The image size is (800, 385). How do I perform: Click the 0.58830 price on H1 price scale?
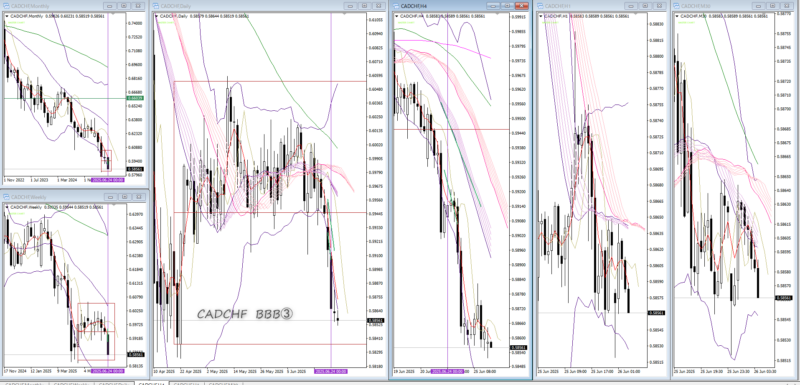[656, 24]
